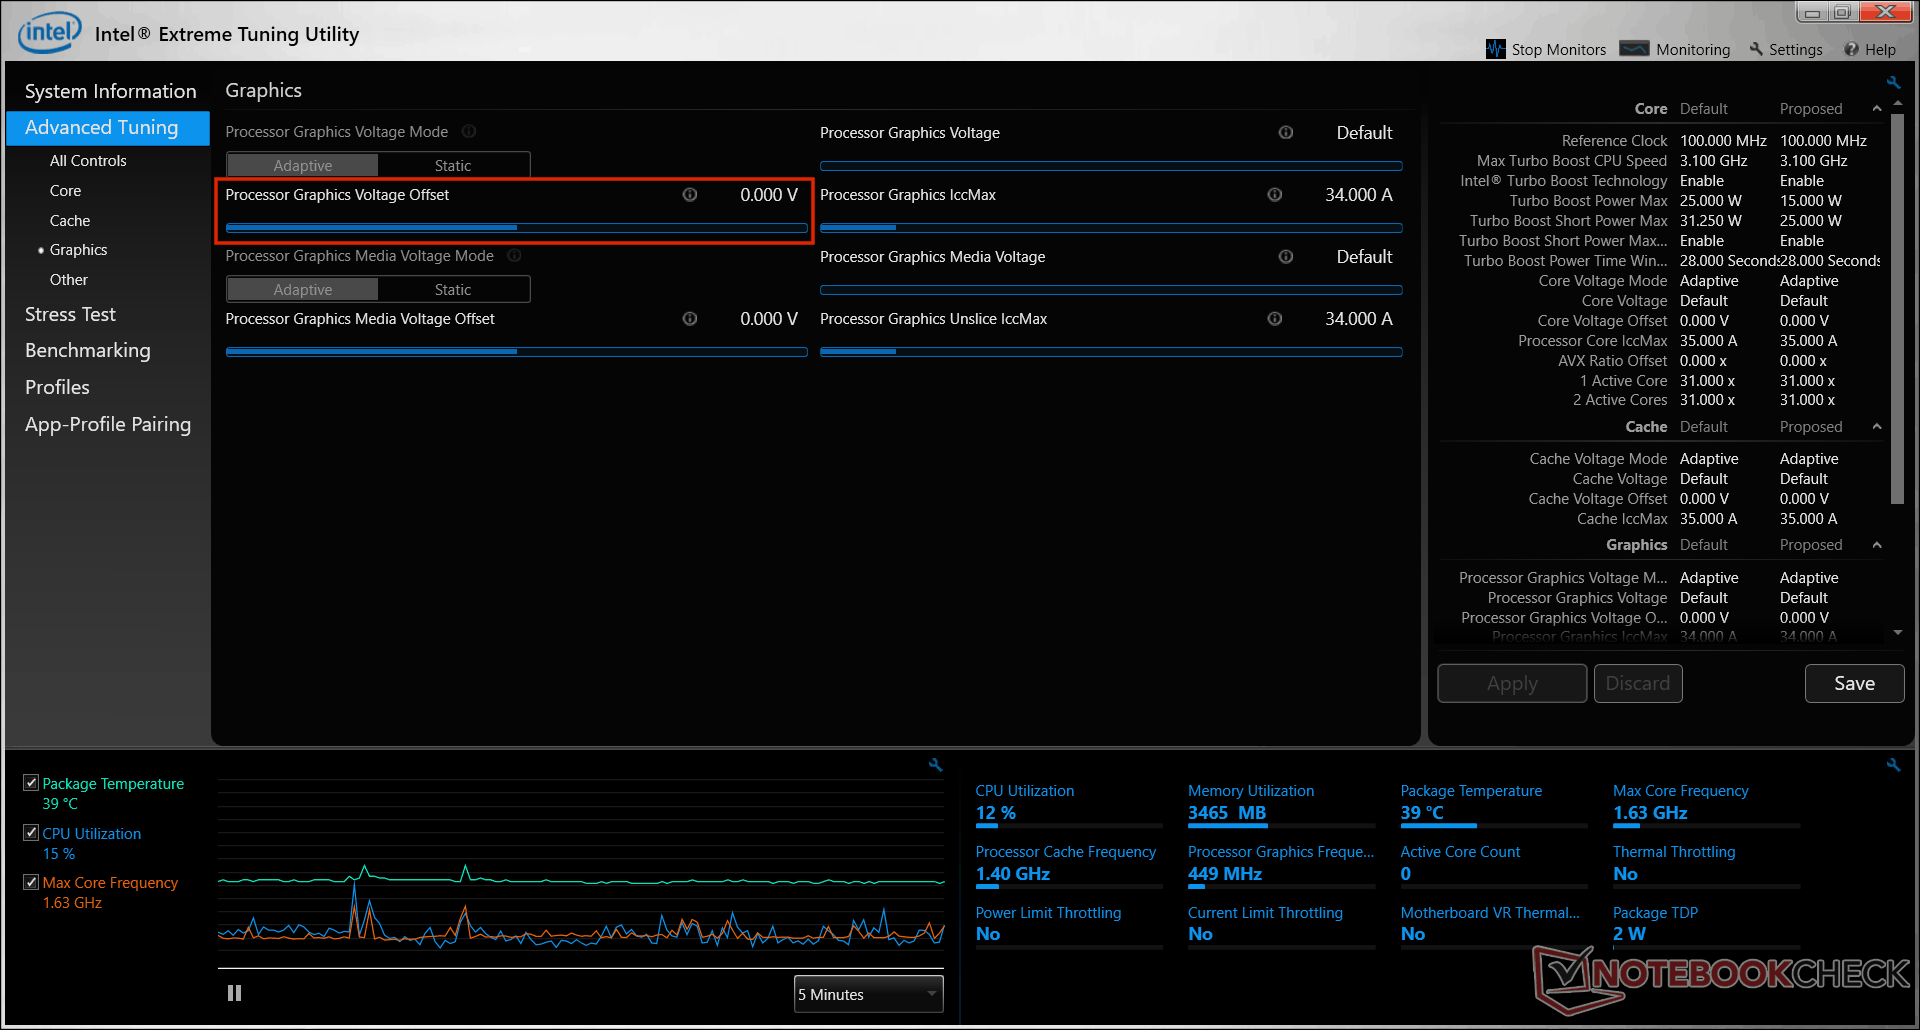The width and height of the screenshot is (1920, 1030).
Task: Click the Stop Monitors waveform icon
Action: [1495, 49]
